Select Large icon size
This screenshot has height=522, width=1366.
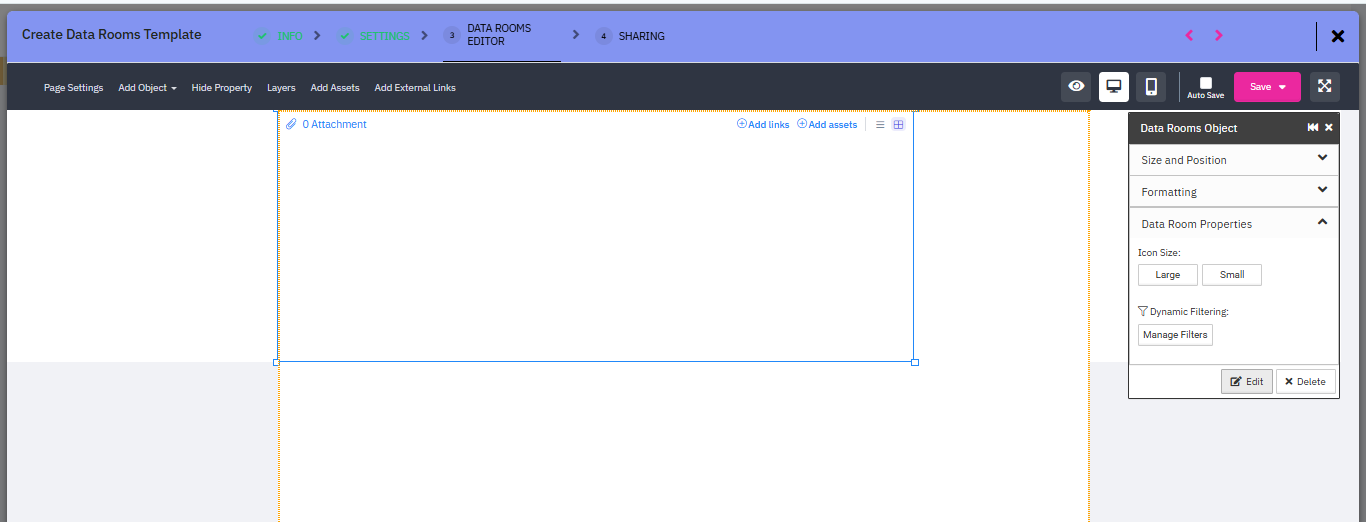point(1167,275)
